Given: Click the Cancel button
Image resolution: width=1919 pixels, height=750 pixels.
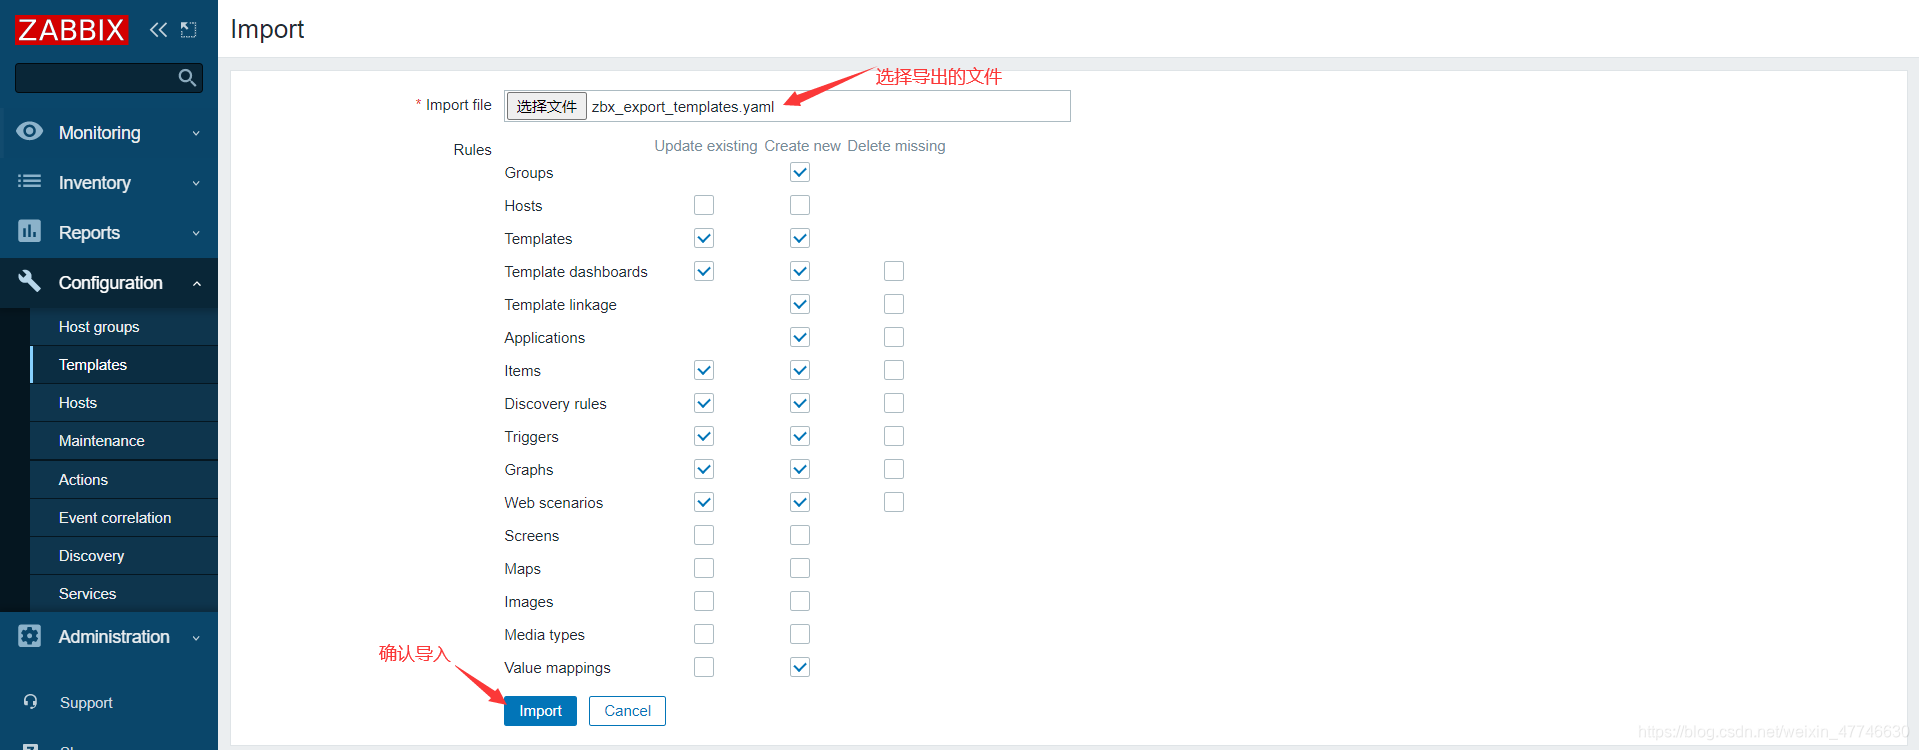Looking at the screenshot, I should [x=627, y=711].
